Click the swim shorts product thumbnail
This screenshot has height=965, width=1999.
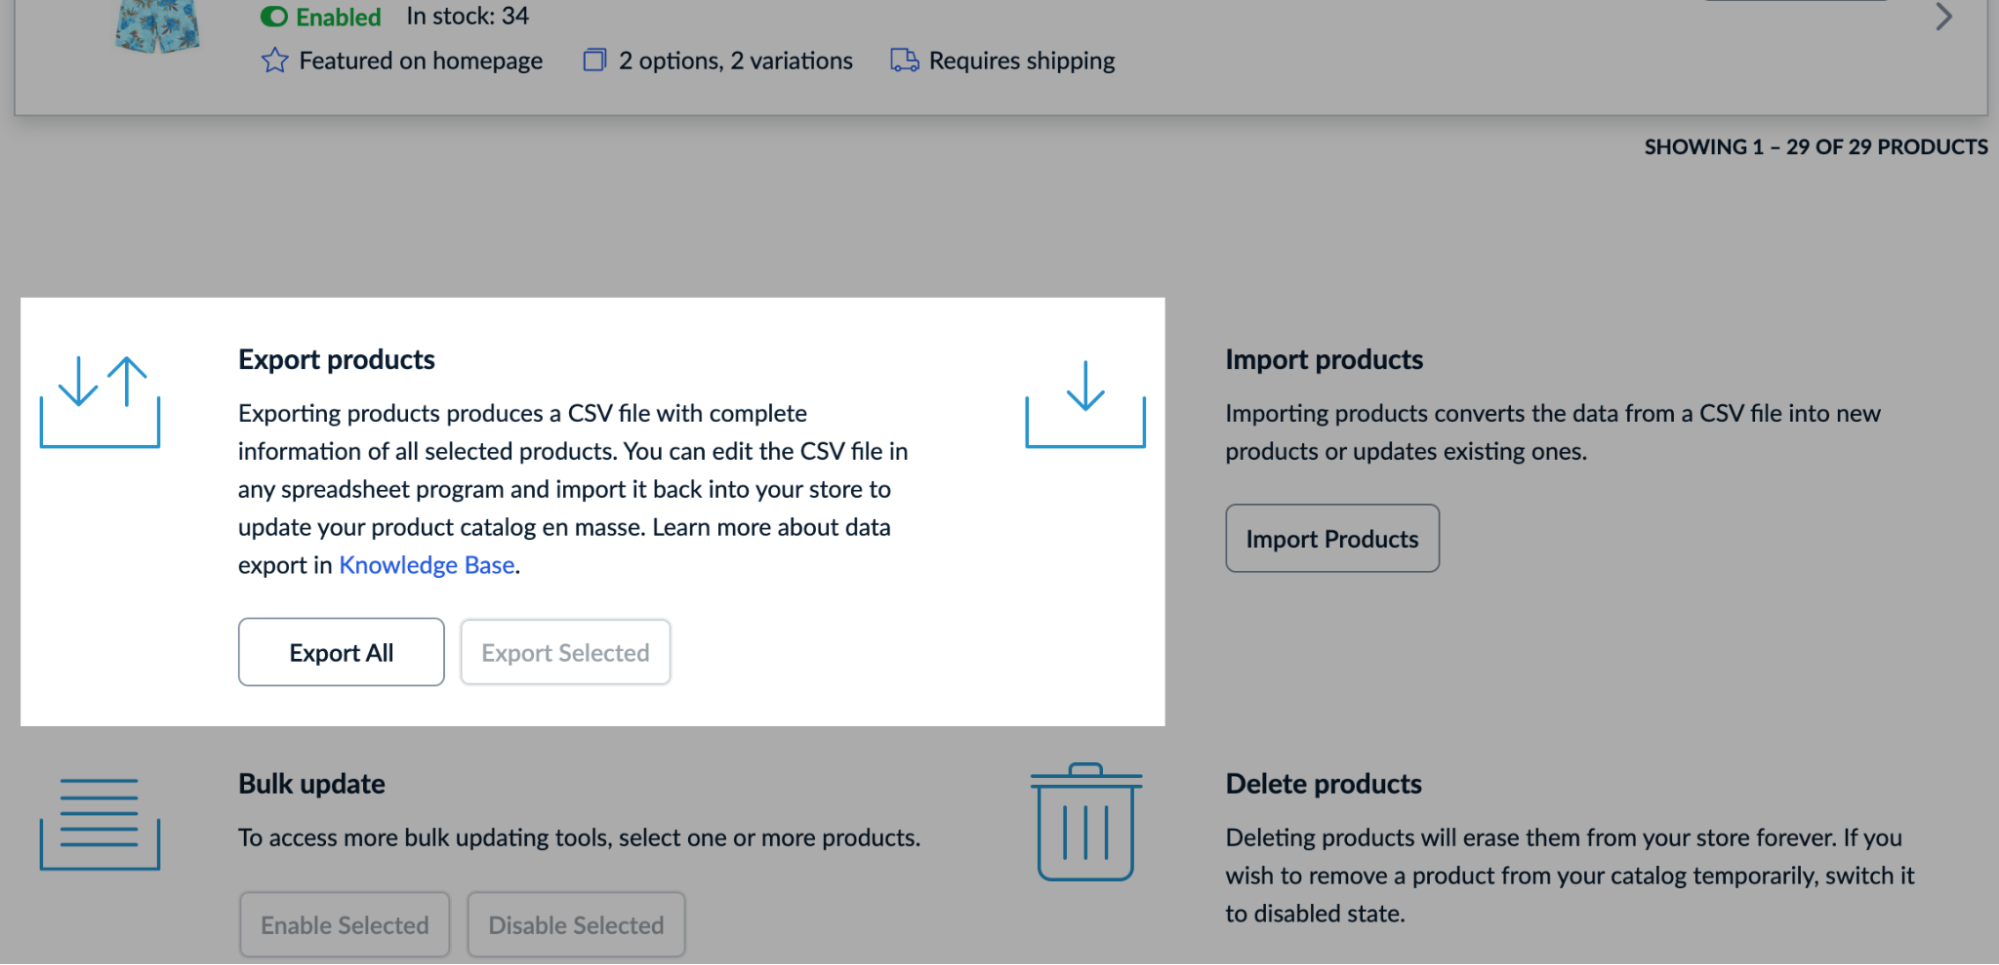[156, 25]
